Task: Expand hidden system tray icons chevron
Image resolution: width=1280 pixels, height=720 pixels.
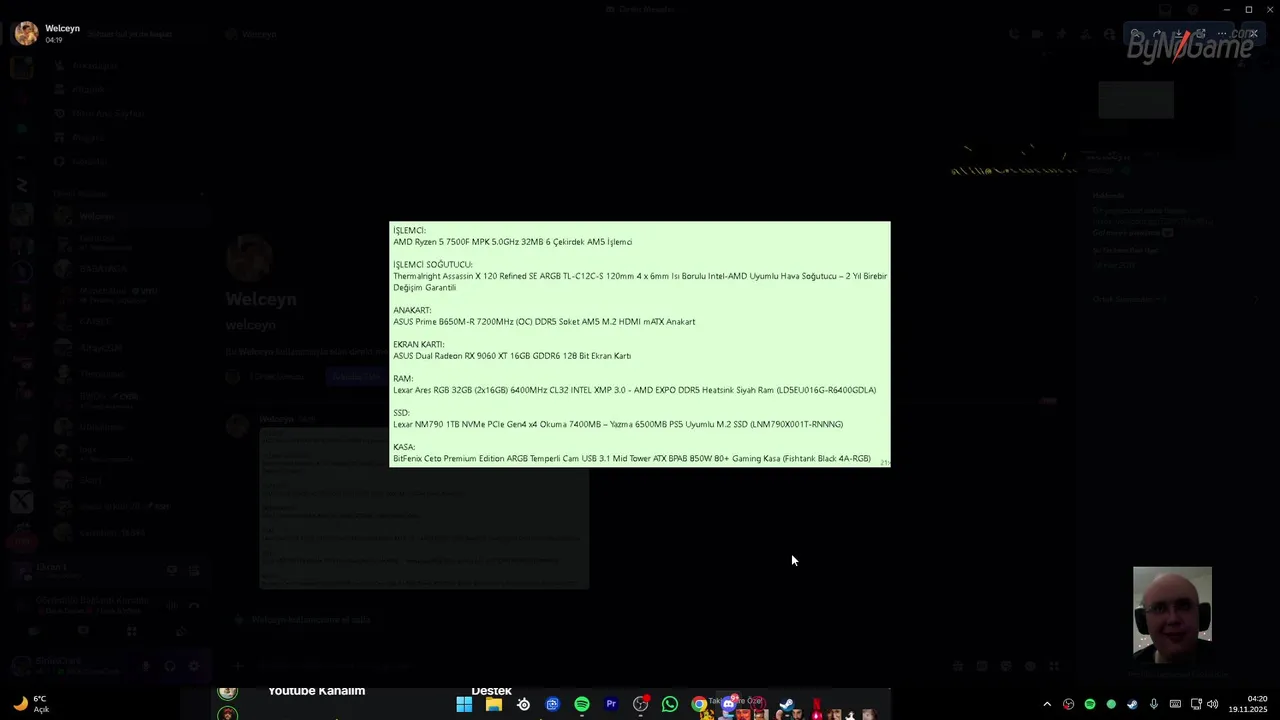Action: pos(1047,704)
